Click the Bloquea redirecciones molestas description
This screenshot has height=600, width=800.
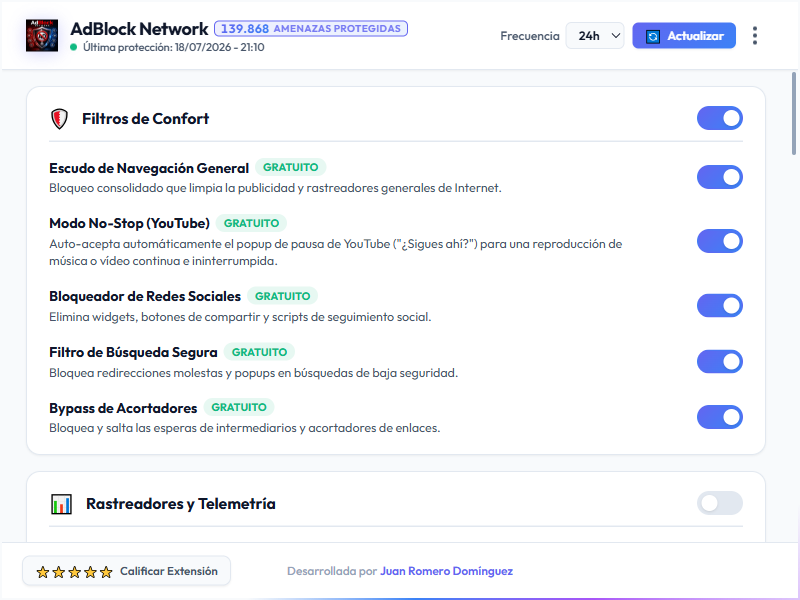(254, 373)
